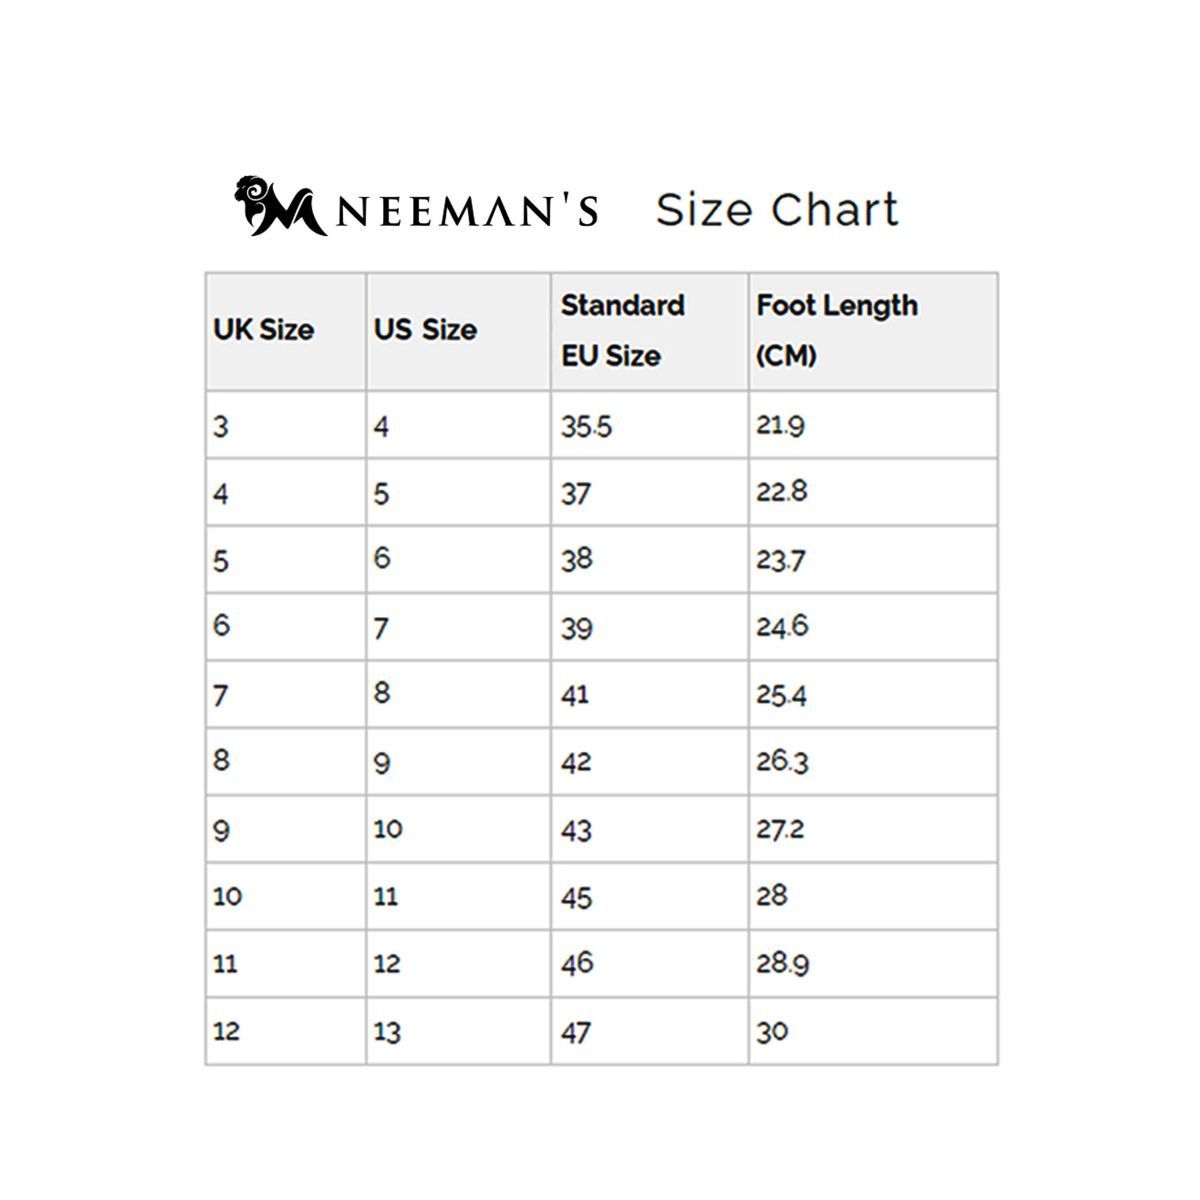1200x1200 pixels.
Task: Click the foot length 28 cell
Action: tap(772, 895)
